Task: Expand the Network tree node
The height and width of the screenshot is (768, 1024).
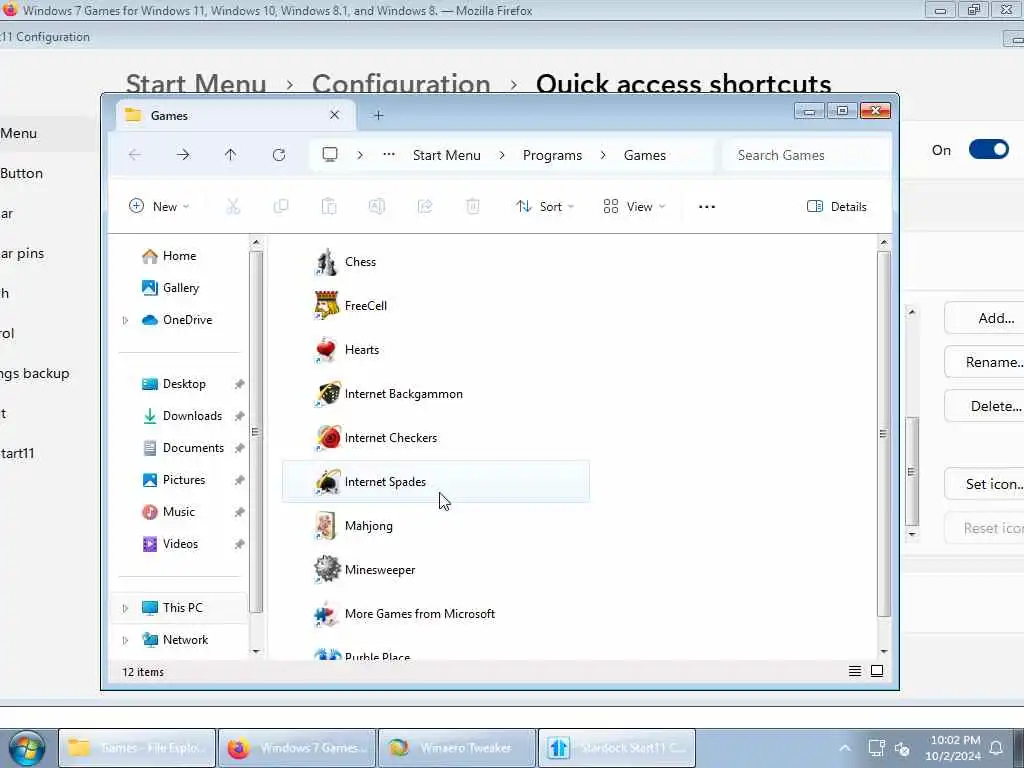Action: tap(125, 640)
